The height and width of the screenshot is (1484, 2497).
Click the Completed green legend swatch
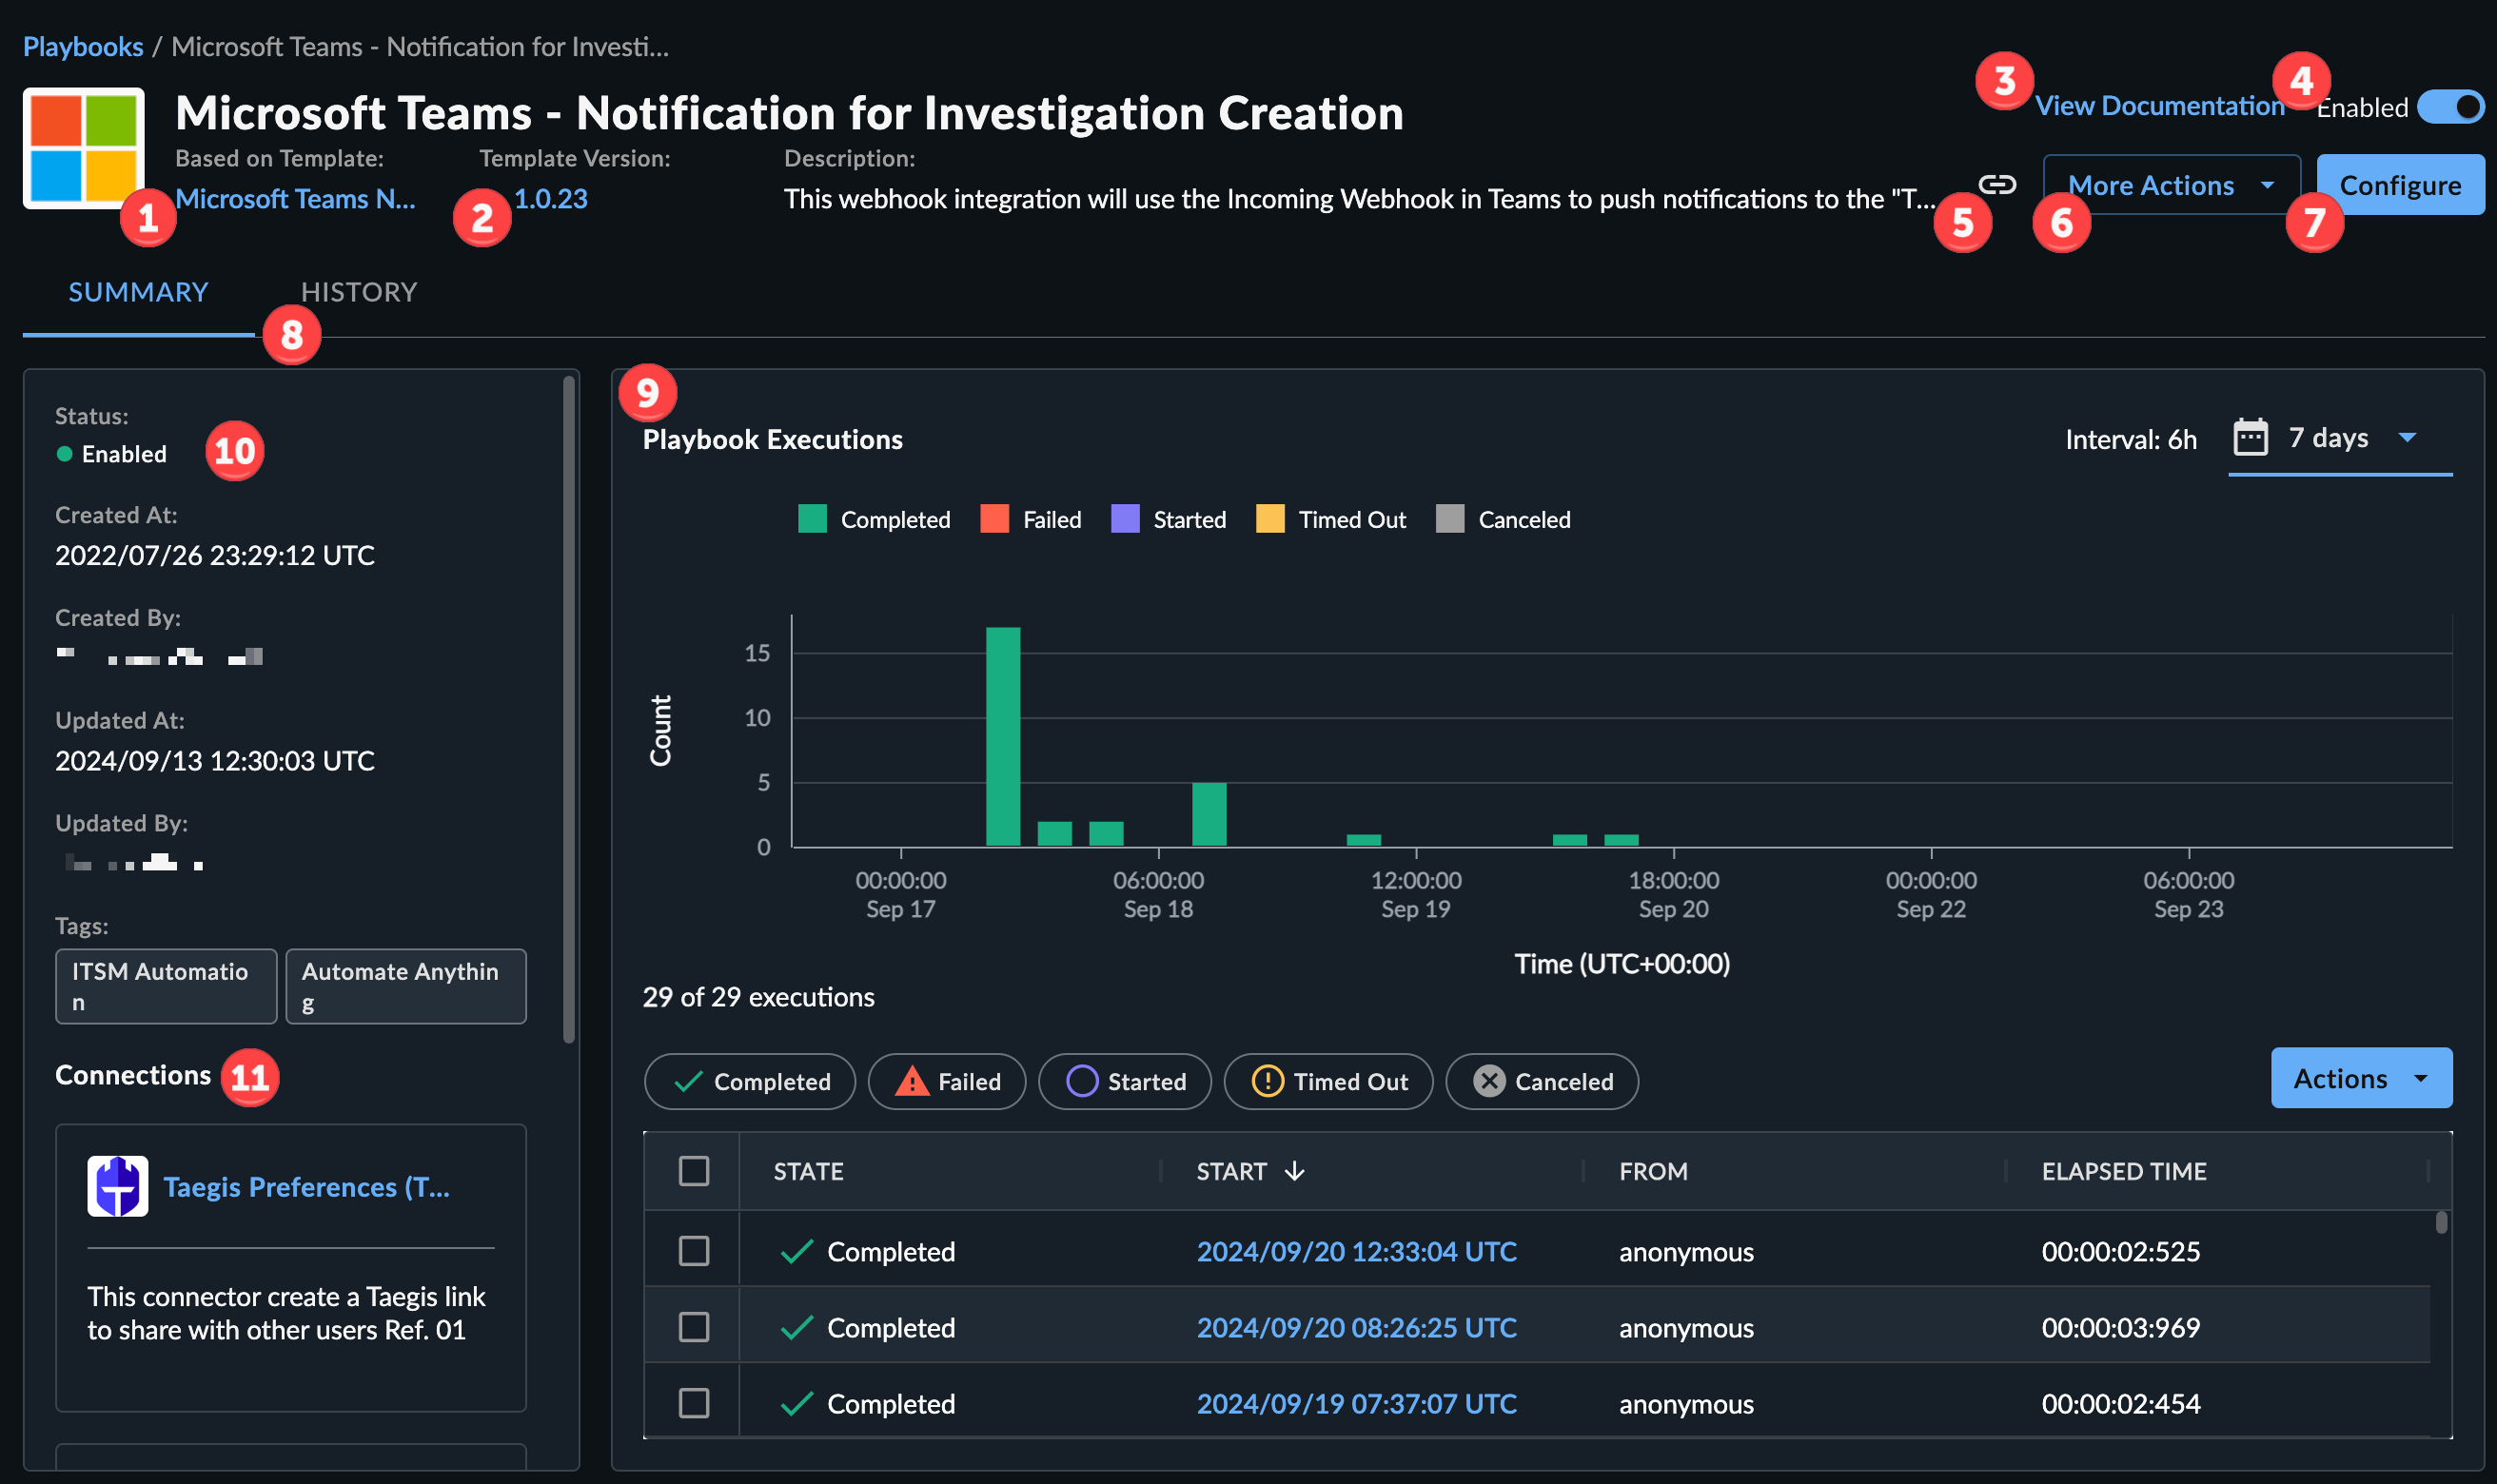click(812, 519)
